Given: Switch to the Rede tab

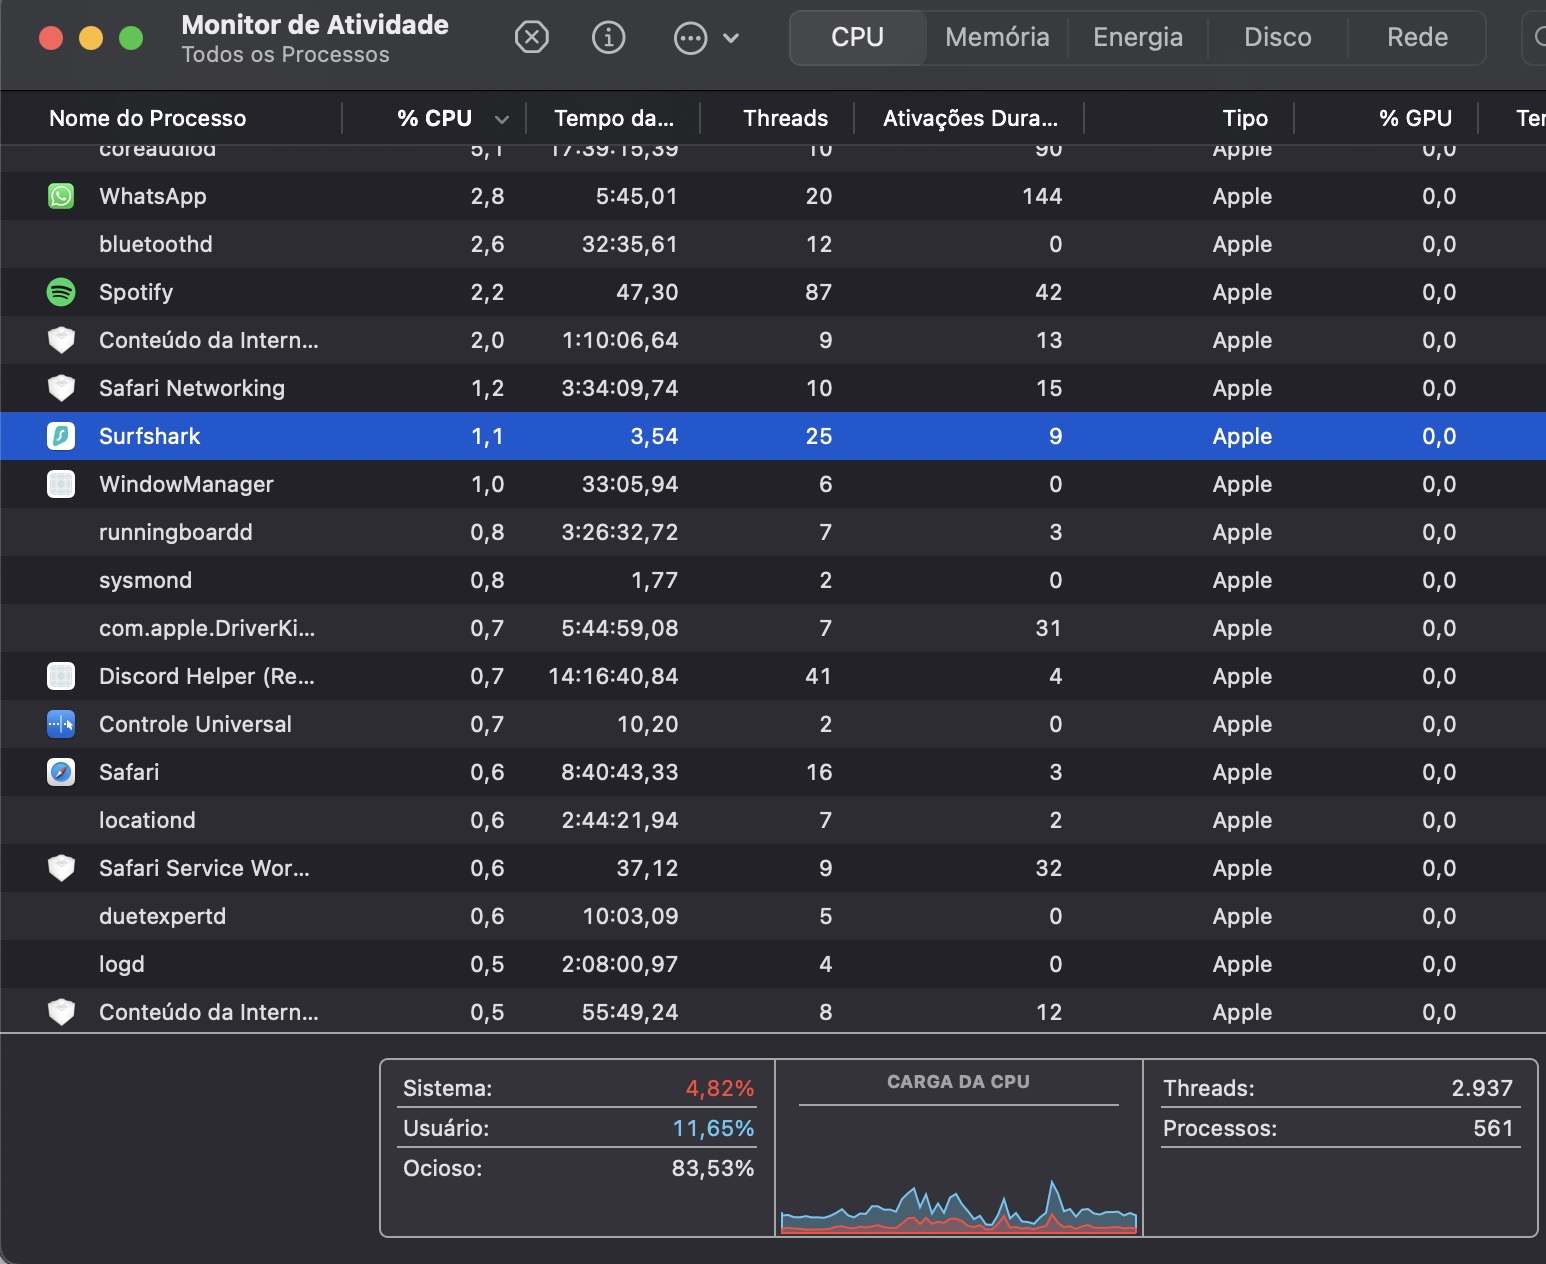Looking at the screenshot, I should [x=1416, y=37].
